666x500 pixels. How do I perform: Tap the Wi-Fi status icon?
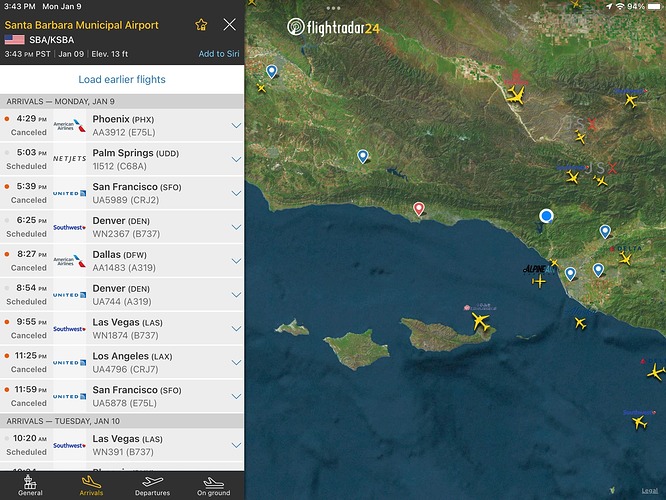[621, 6]
